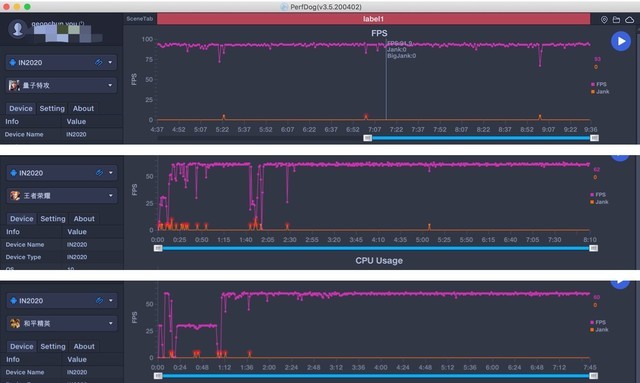Click the user avatar icon
640x383 pixels.
point(18,29)
